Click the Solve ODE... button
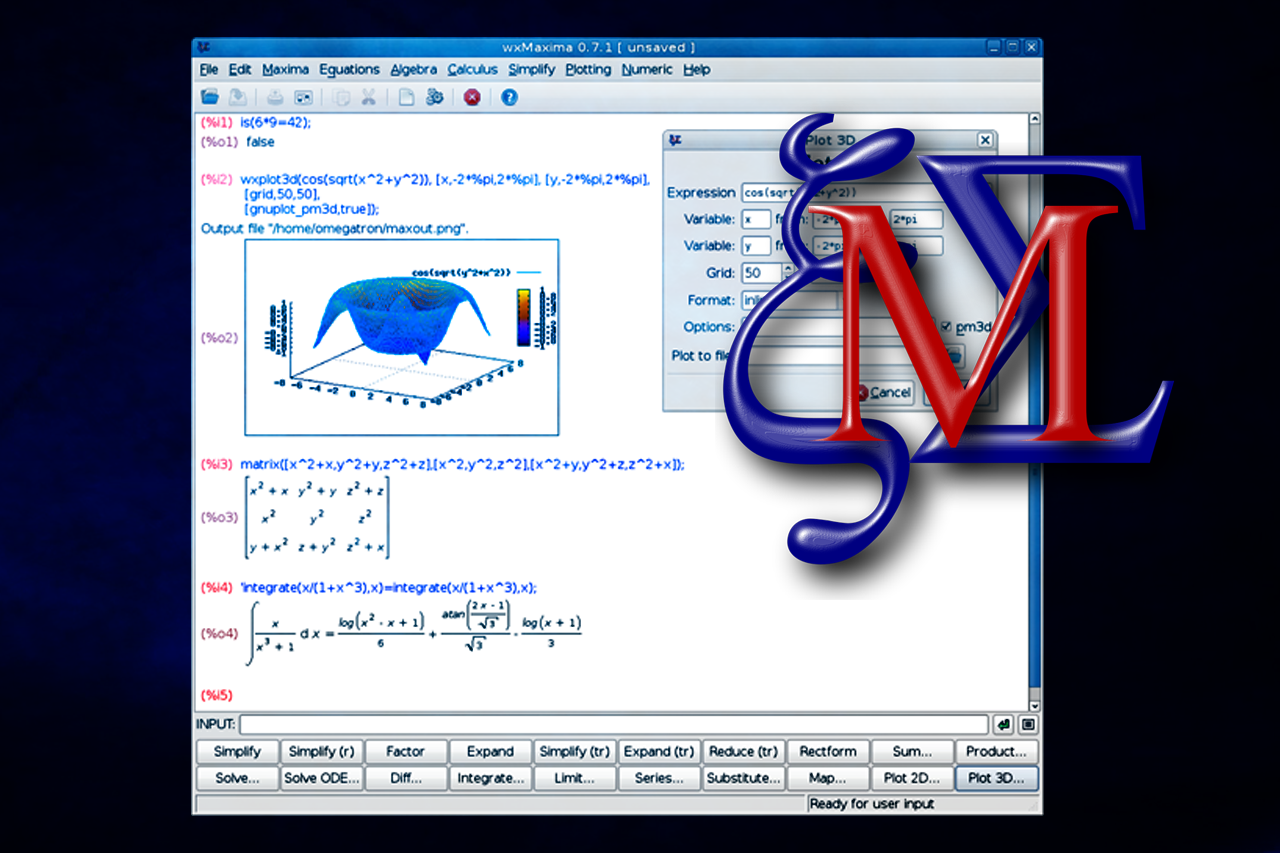This screenshot has height=853, width=1280. [322, 778]
